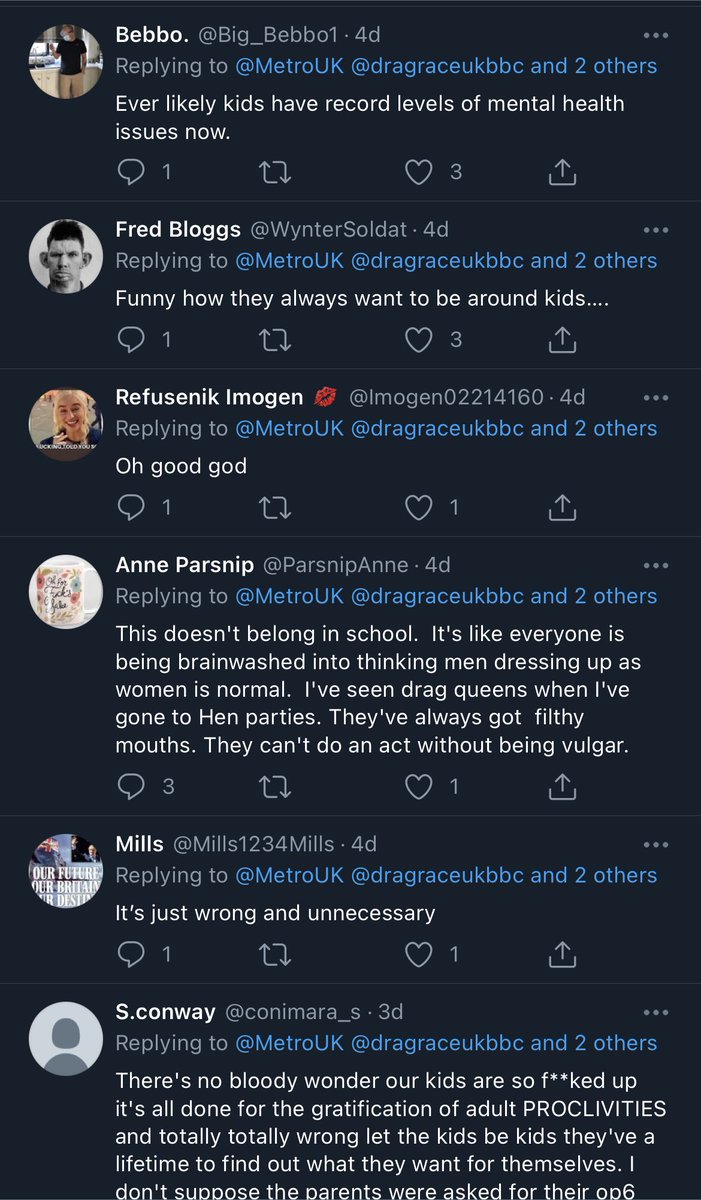Open Fred Bloggs' profile name
The width and height of the screenshot is (701, 1200).
click(178, 230)
